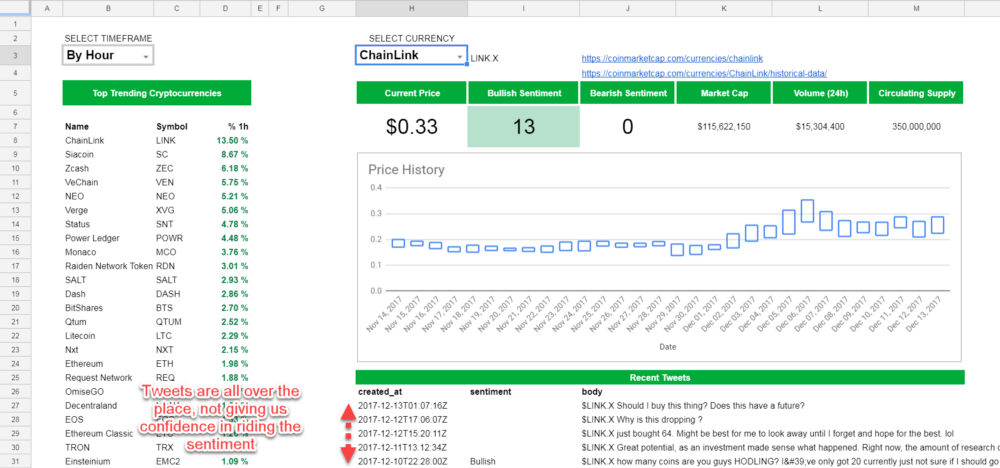Click the LINK symbol cell
The height and width of the screenshot is (468, 1000).
coord(165,140)
